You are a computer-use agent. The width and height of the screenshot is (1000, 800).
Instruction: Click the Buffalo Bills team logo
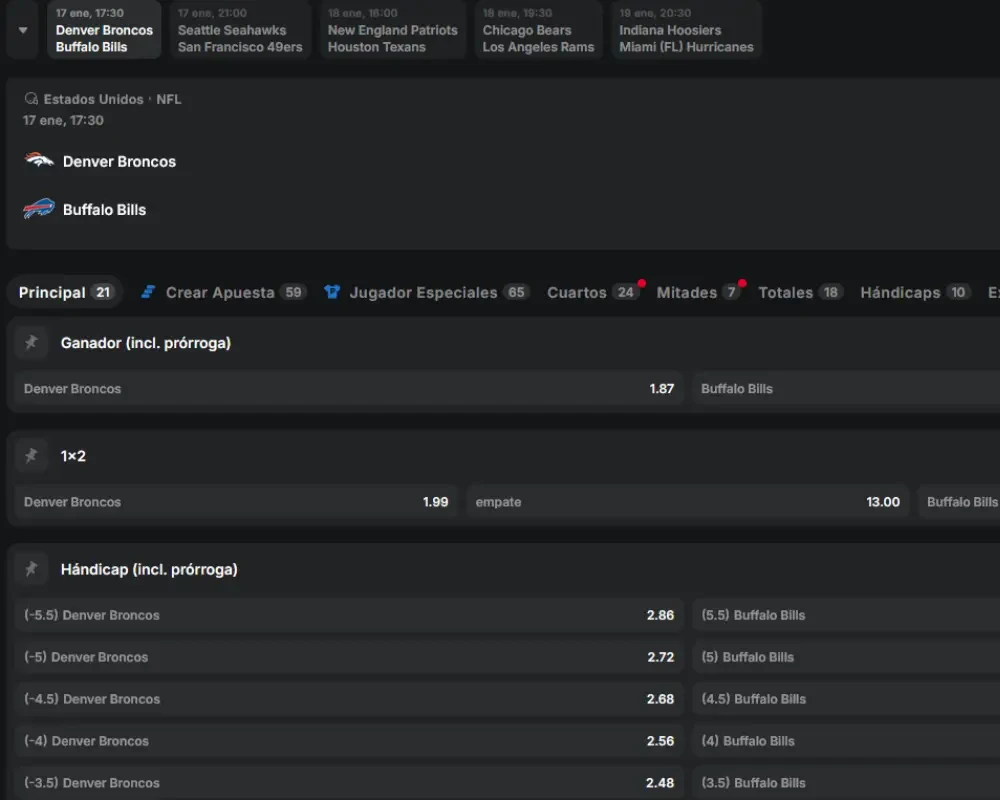pos(38,209)
